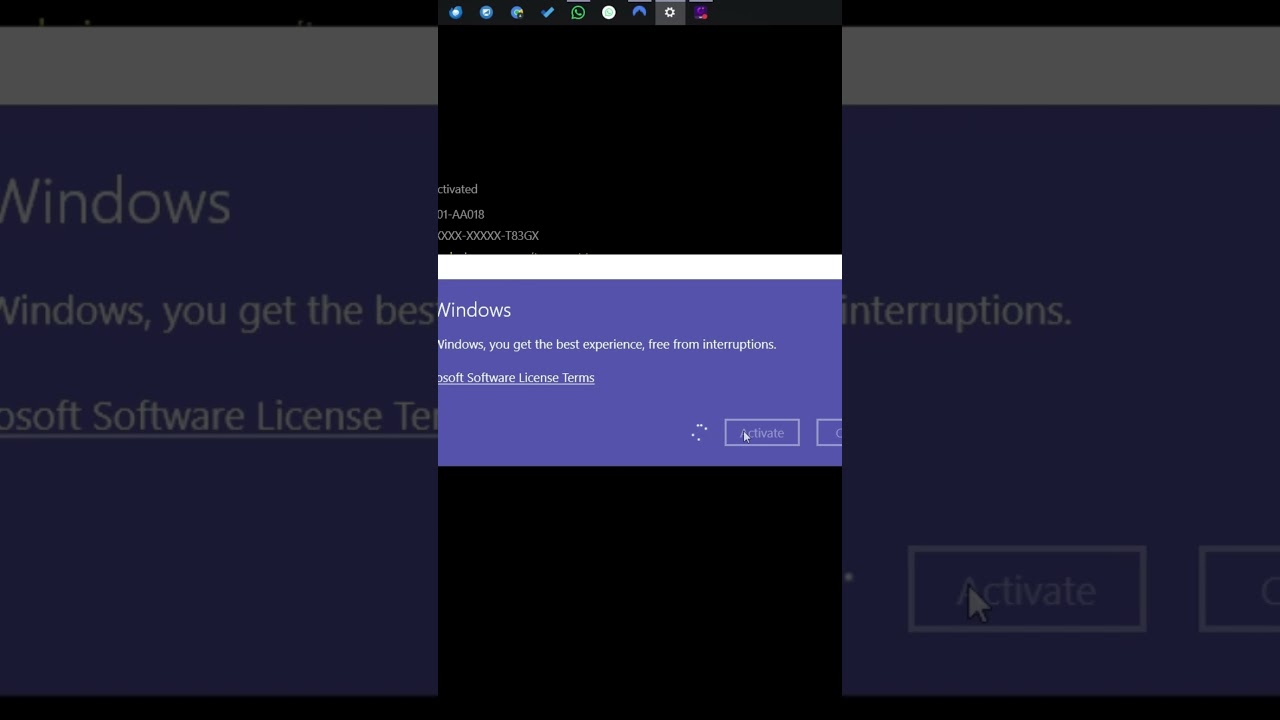Click the Activate button in the dialog
The height and width of the screenshot is (720, 1280).
click(x=762, y=432)
